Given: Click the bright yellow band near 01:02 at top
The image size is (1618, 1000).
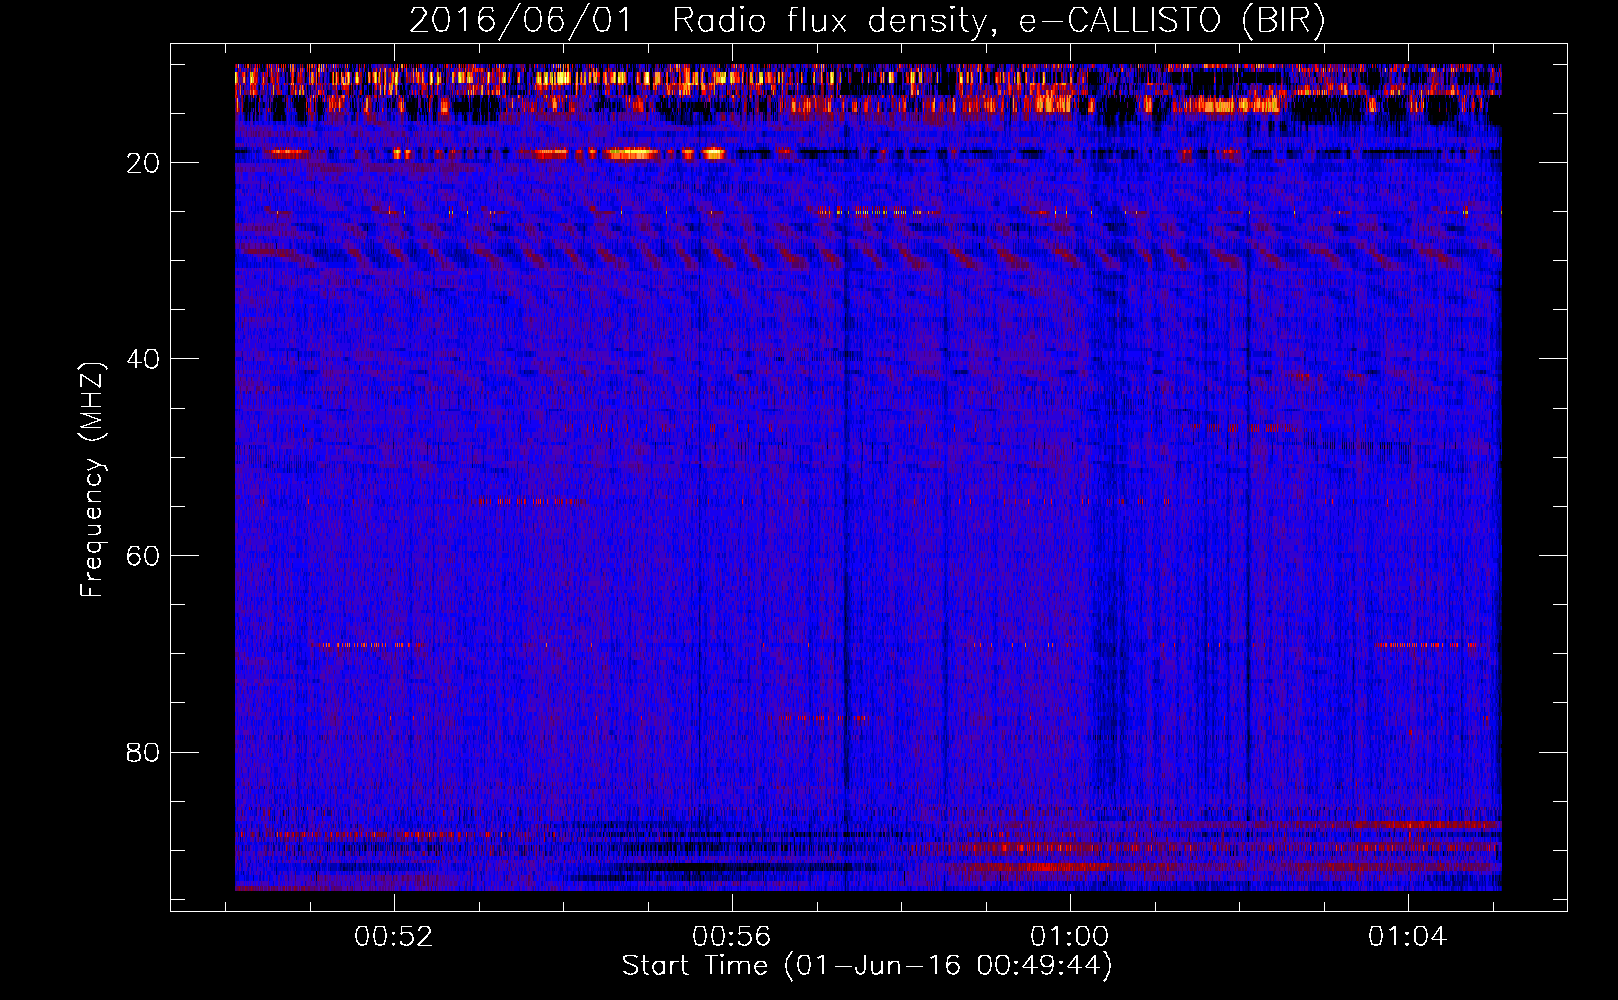Looking at the screenshot, I should (x=1225, y=104).
